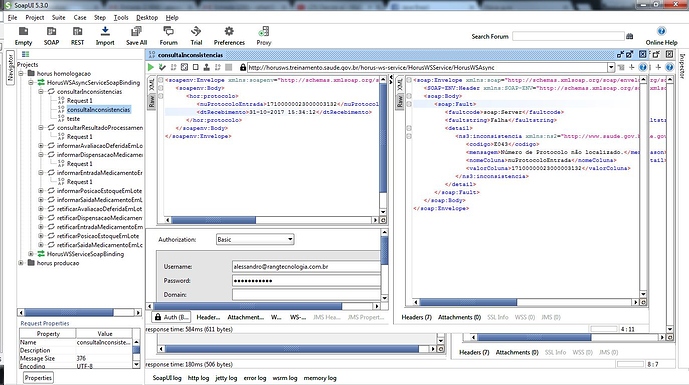
Task: Open the Headers (7) response tab
Action: (x=417, y=317)
